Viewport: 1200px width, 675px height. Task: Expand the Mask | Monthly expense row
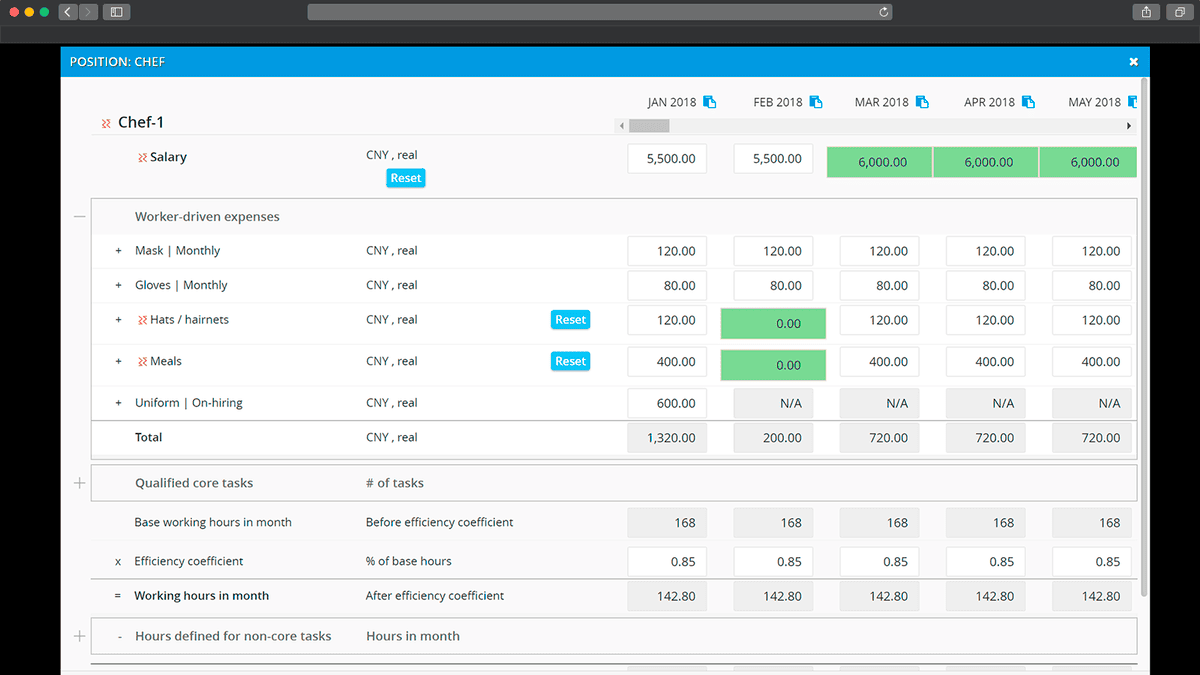(x=118, y=251)
